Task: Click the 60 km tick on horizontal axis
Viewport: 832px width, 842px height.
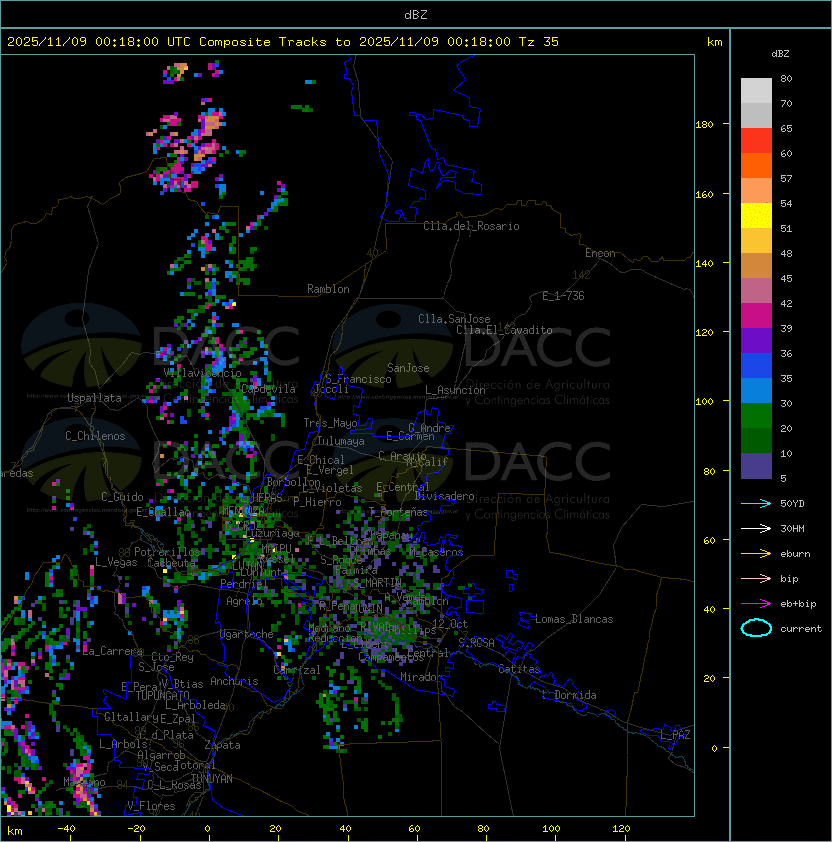Action: [x=414, y=829]
